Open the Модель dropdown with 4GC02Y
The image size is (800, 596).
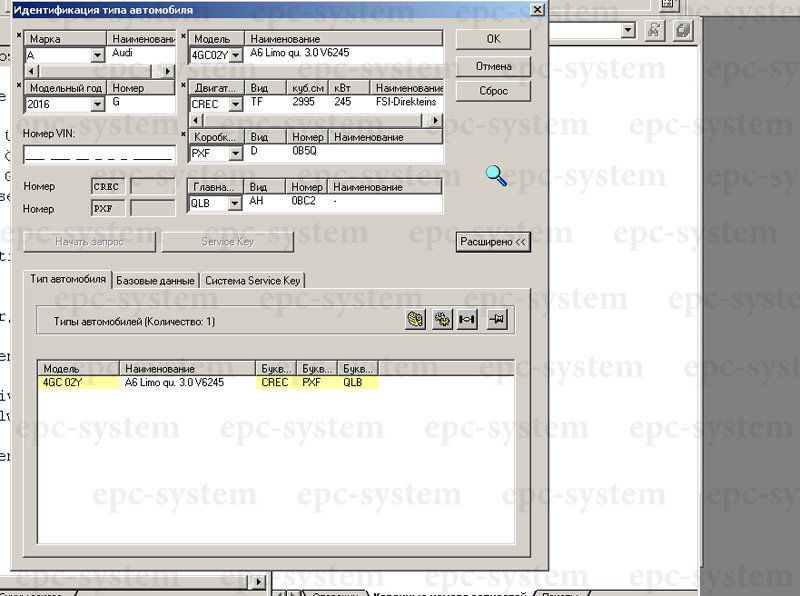(x=236, y=56)
